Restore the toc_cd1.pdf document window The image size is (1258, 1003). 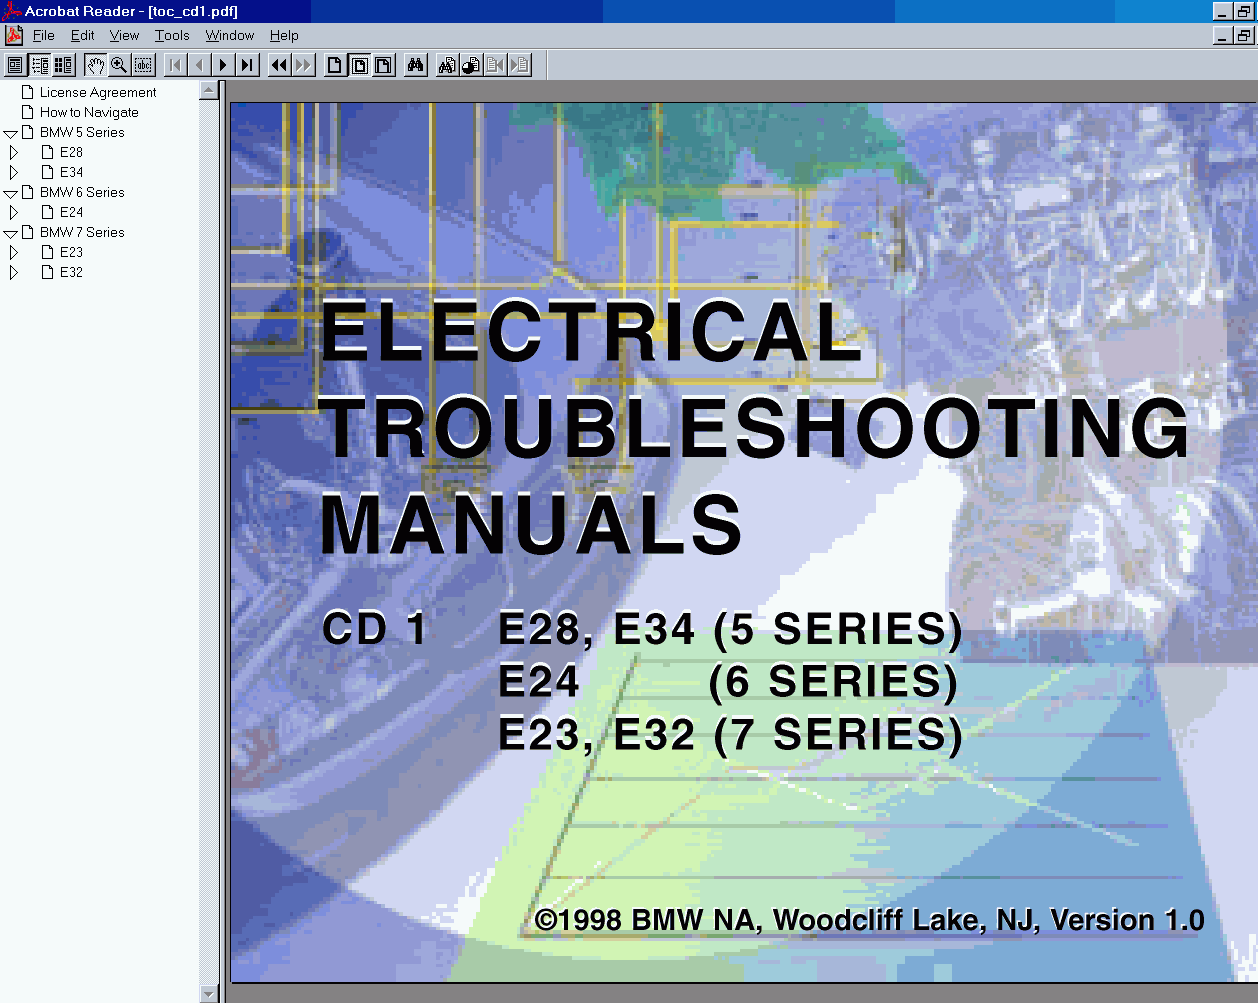point(1243,35)
